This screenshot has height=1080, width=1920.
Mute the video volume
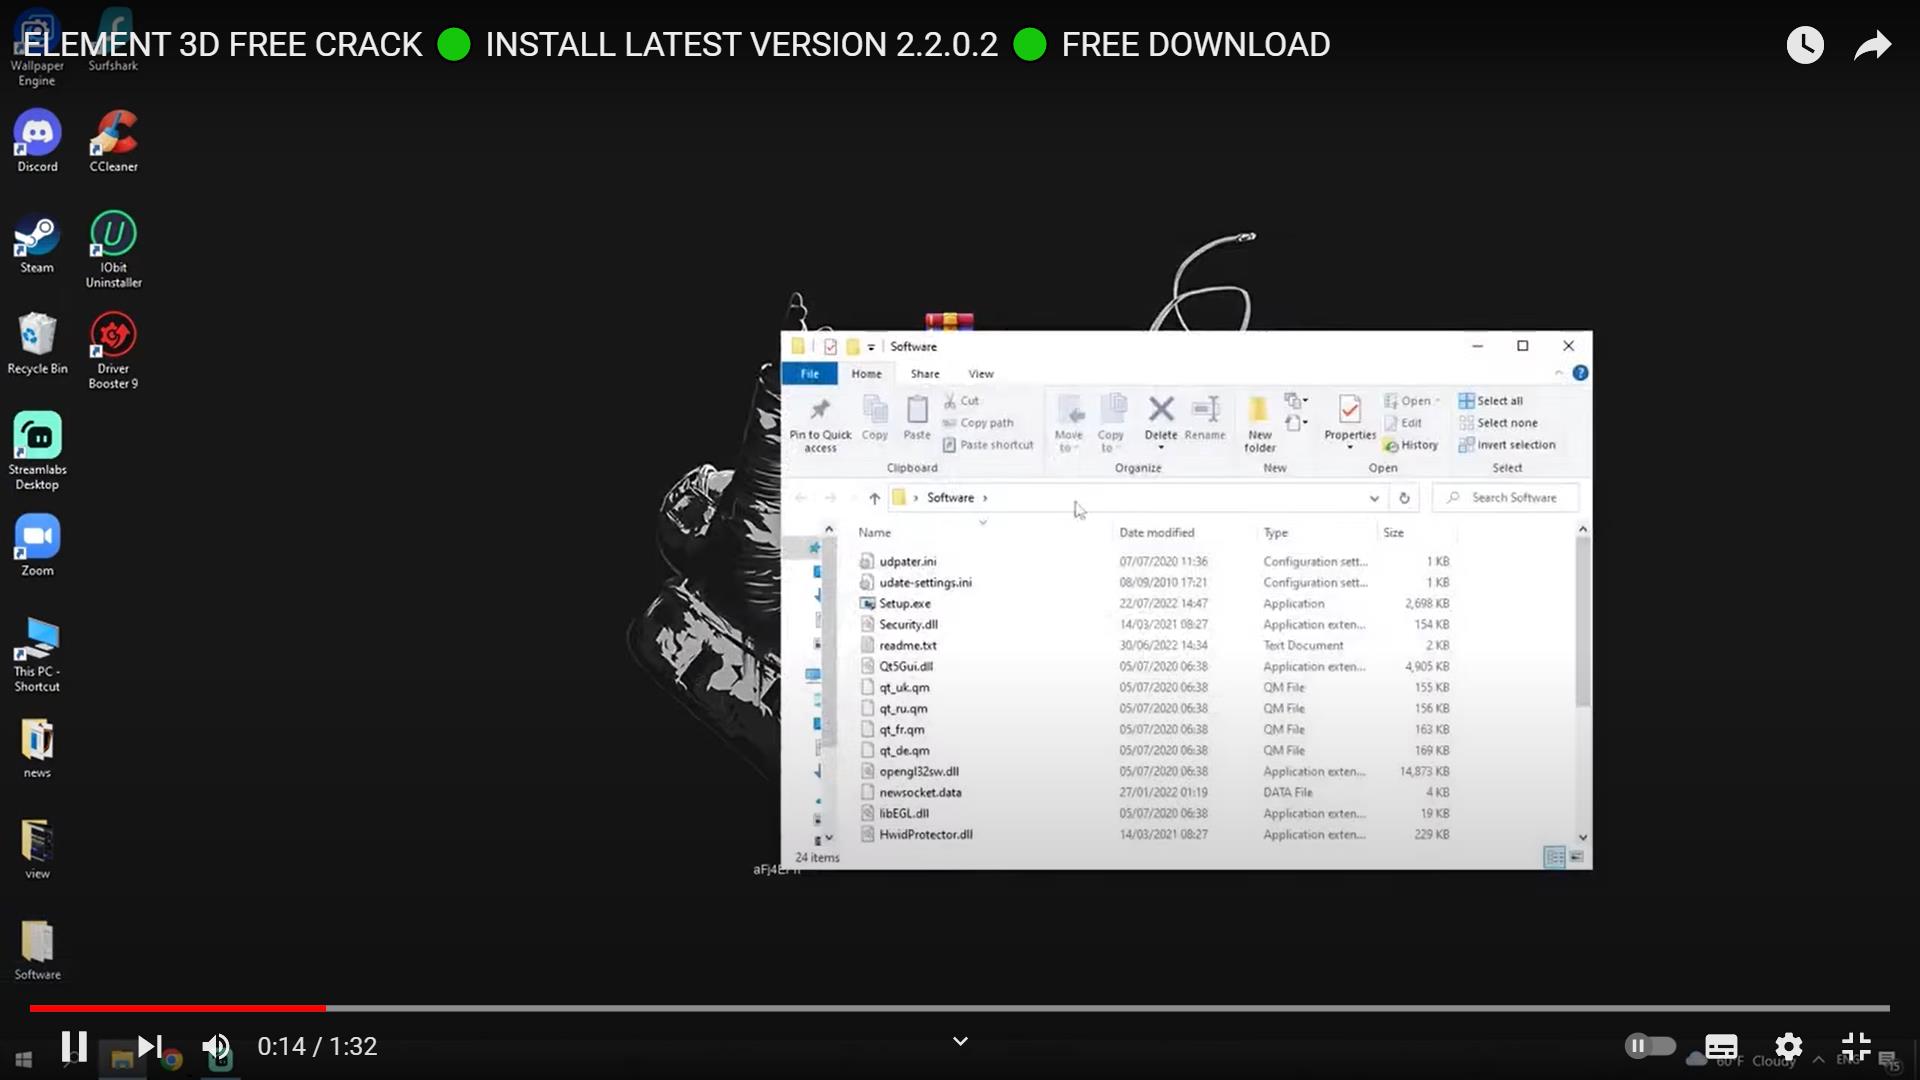coord(215,1046)
